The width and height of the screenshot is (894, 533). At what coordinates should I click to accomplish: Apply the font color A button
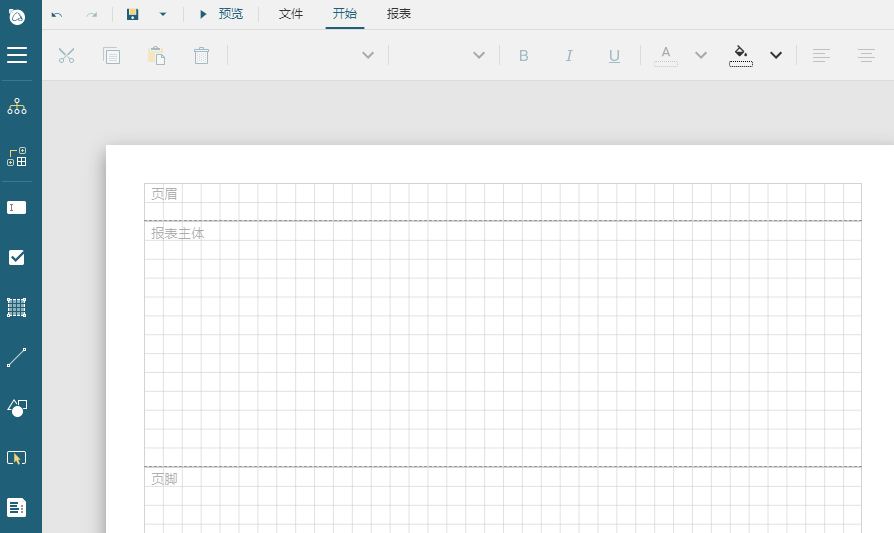[666, 56]
